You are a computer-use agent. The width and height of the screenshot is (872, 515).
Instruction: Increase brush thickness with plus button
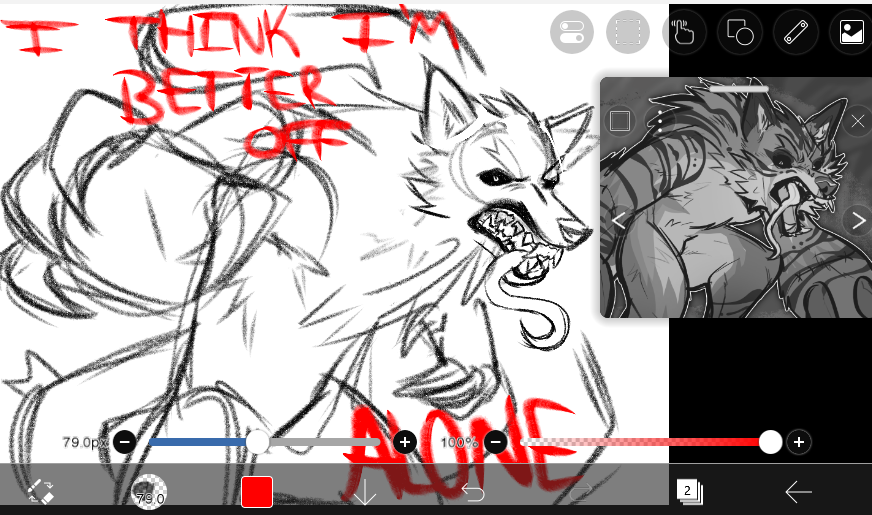[405, 442]
